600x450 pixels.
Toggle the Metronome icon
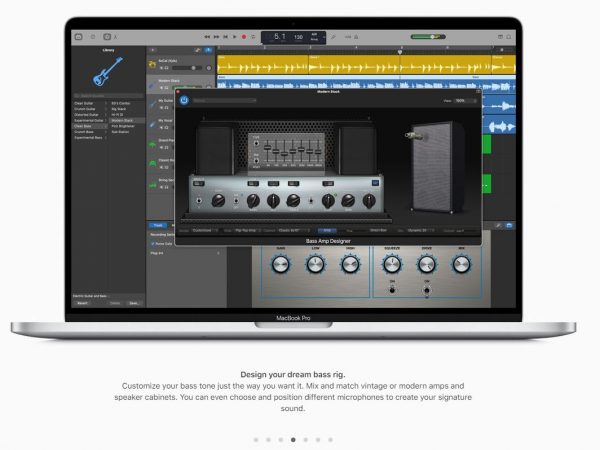[356, 37]
